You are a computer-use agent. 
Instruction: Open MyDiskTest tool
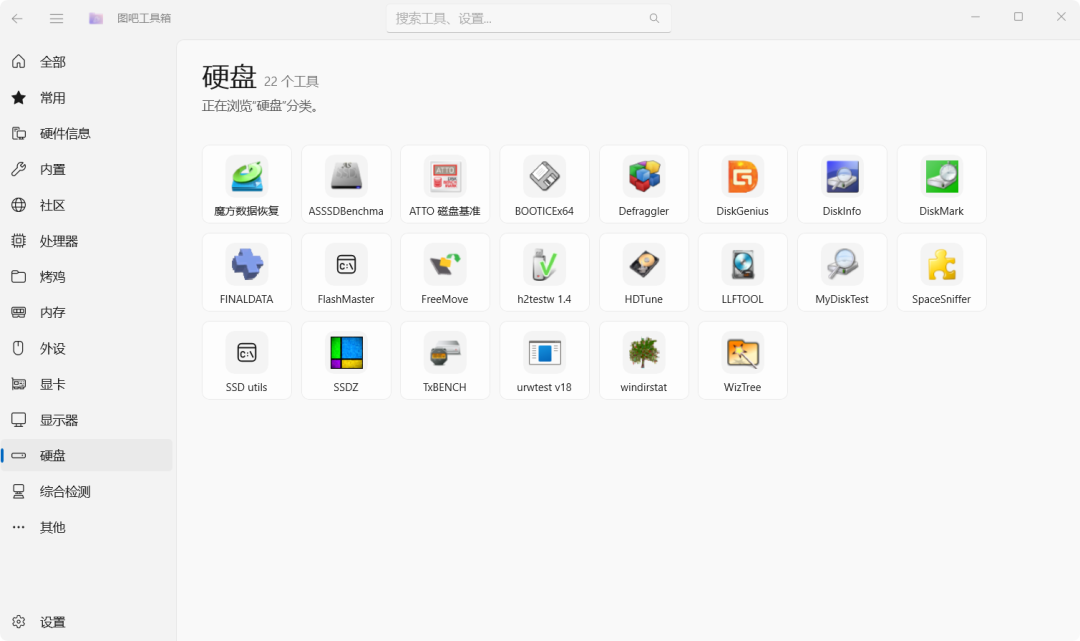pos(842,272)
